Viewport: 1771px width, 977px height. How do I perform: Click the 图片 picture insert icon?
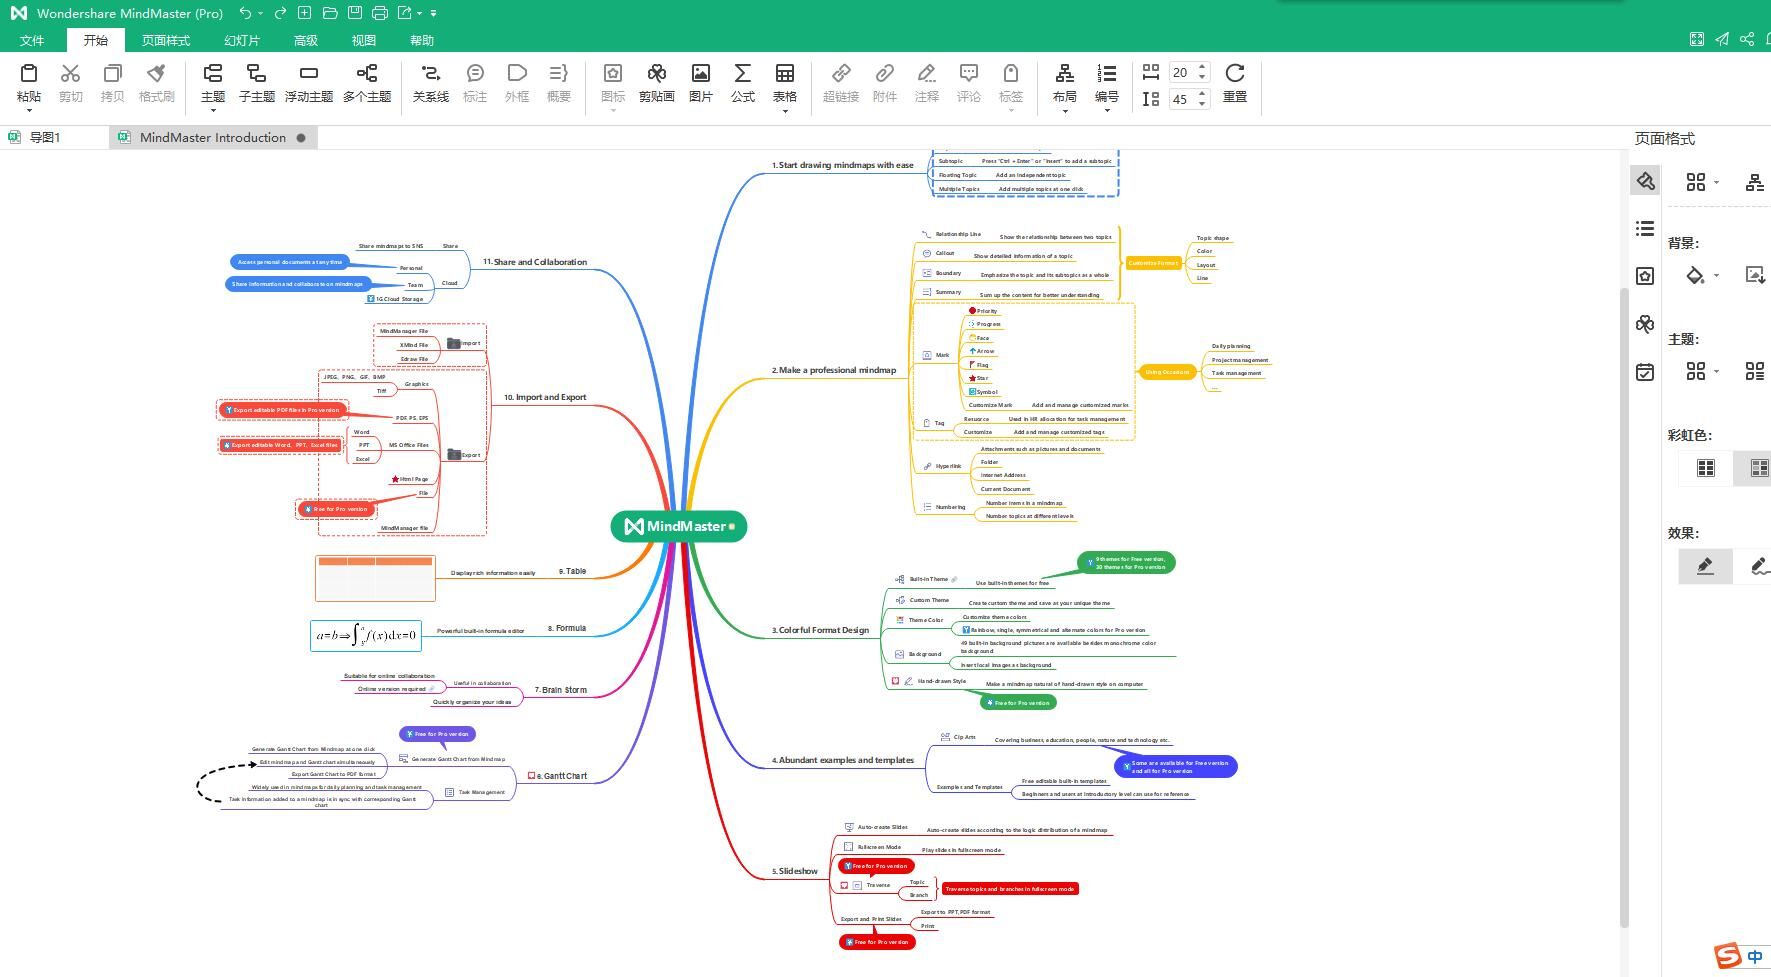pos(701,82)
